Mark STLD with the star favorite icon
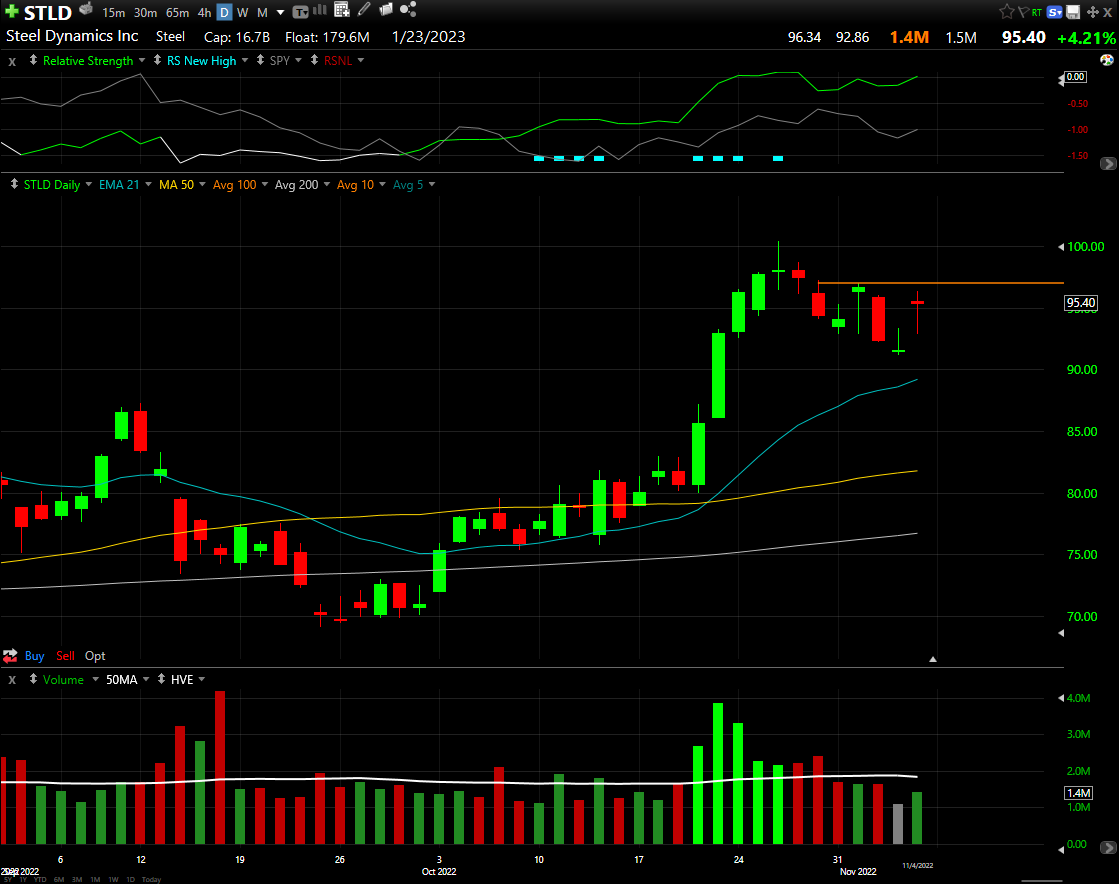The width and height of the screenshot is (1119, 884). pos(1006,11)
